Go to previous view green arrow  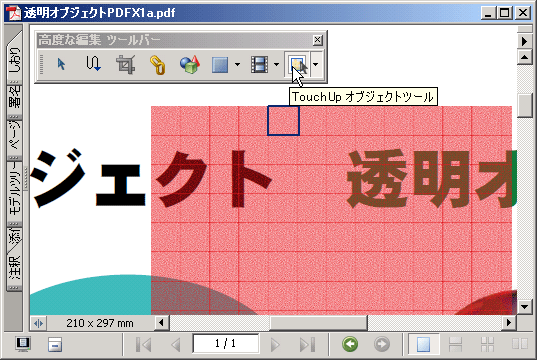(350, 344)
